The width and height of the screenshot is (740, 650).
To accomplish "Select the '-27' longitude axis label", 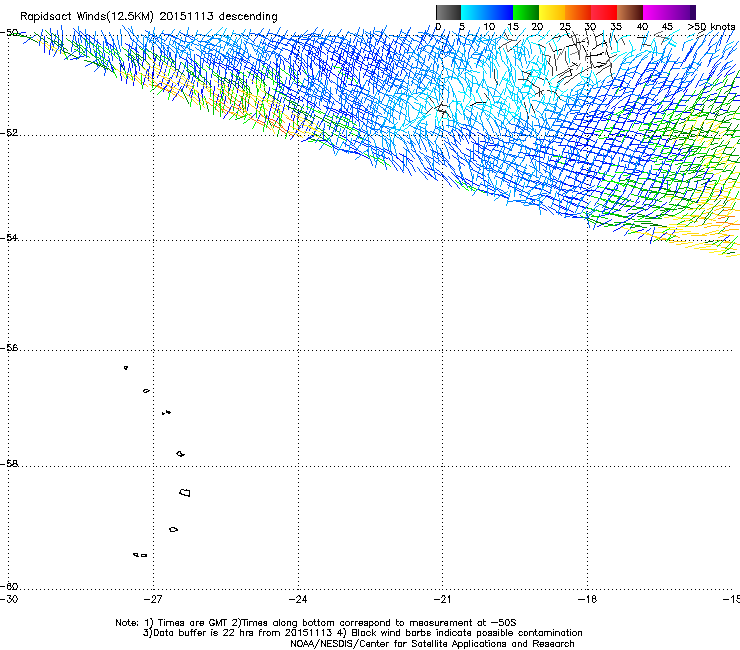I will [x=153, y=599].
